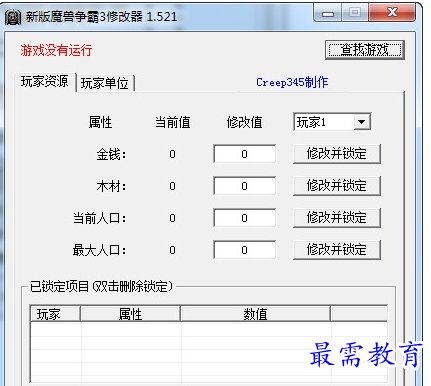Click the 金钱: label
Image resolution: width=431 pixels, height=386 pixels.
click(111, 154)
